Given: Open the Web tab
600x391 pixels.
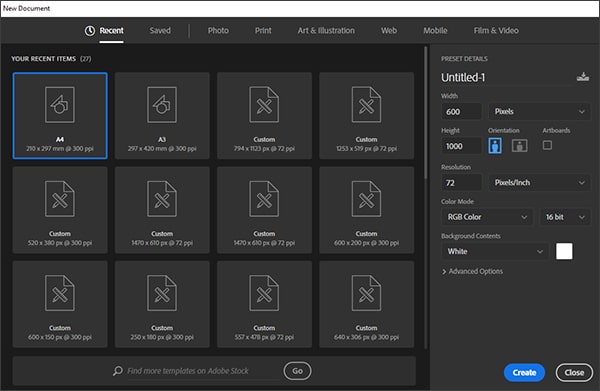Looking at the screenshot, I should pos(389,31).
